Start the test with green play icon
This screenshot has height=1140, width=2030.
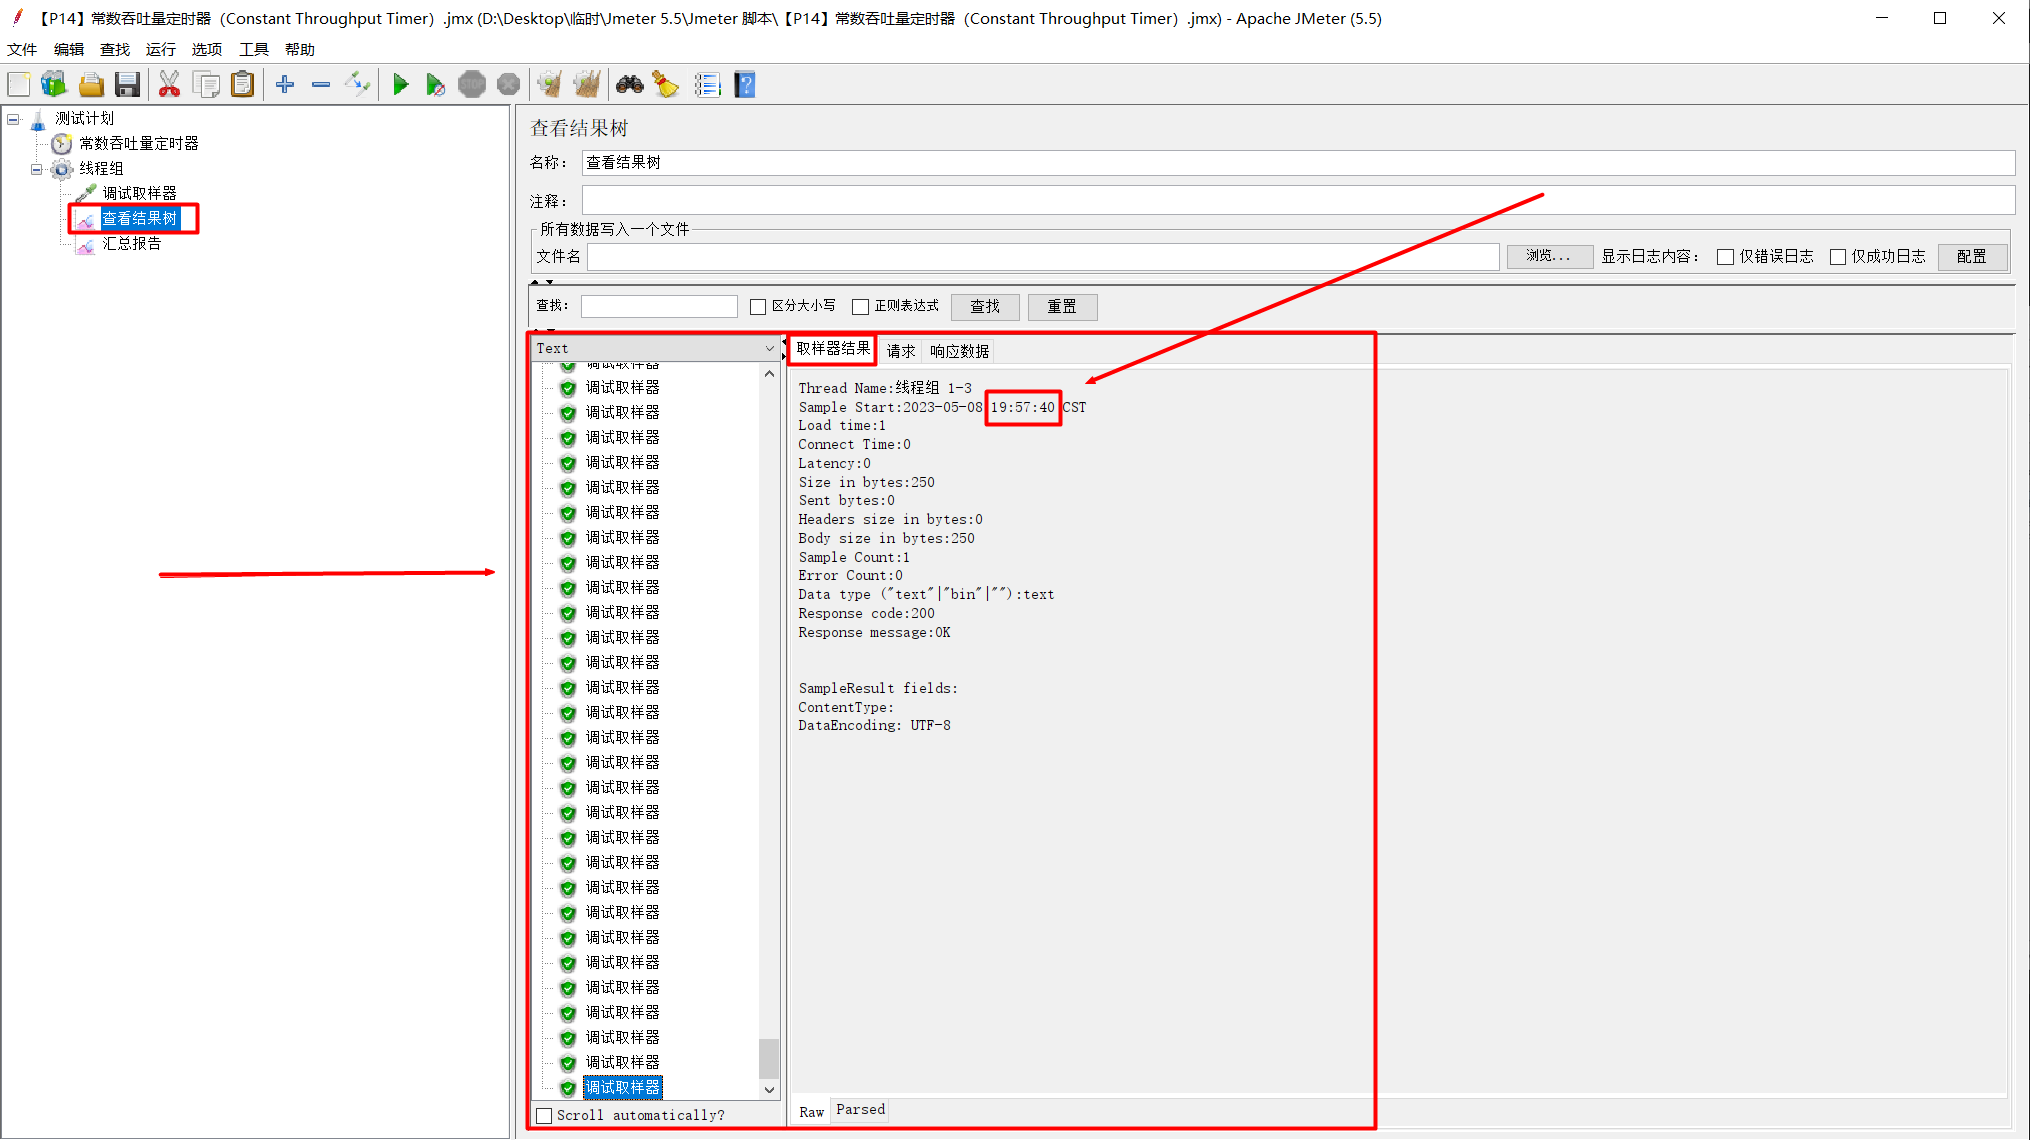click(400, 85)
